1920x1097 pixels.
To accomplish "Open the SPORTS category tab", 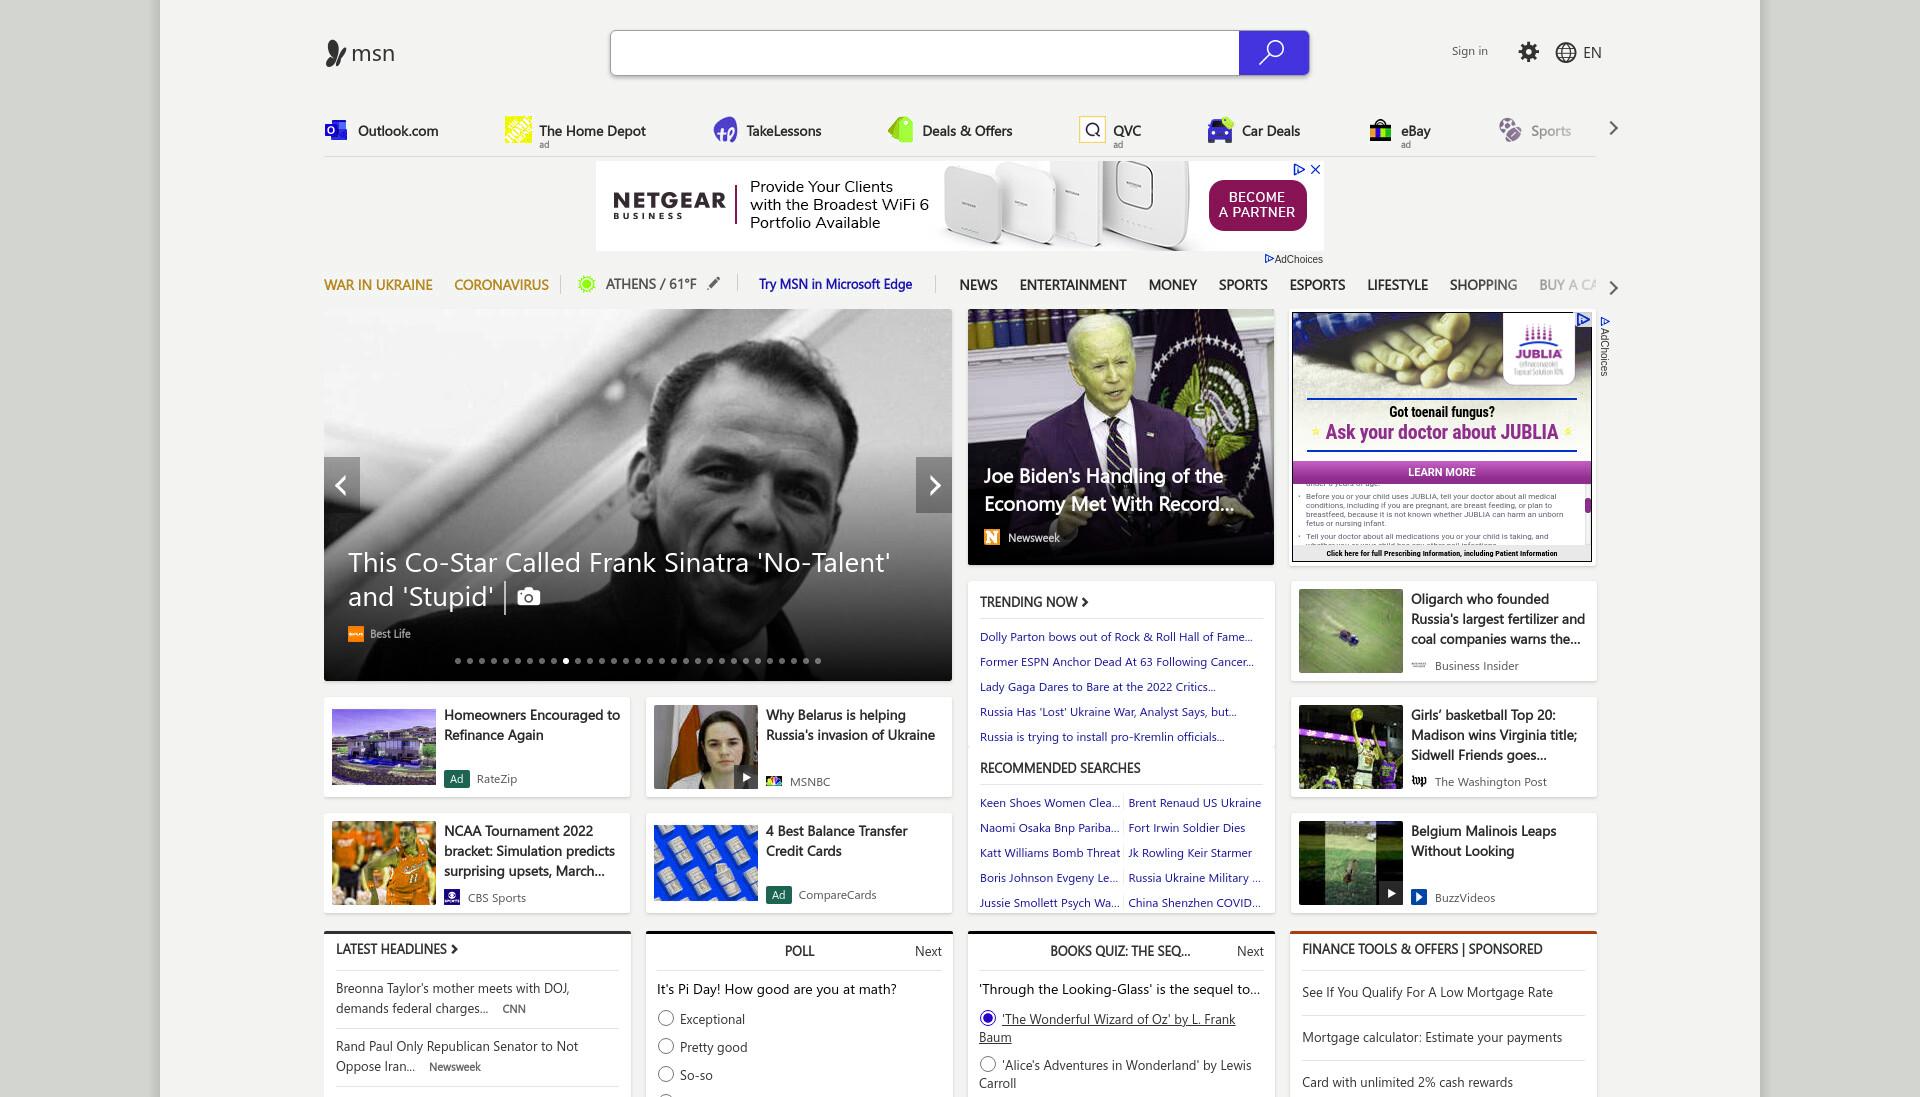I will [1243, 285].
